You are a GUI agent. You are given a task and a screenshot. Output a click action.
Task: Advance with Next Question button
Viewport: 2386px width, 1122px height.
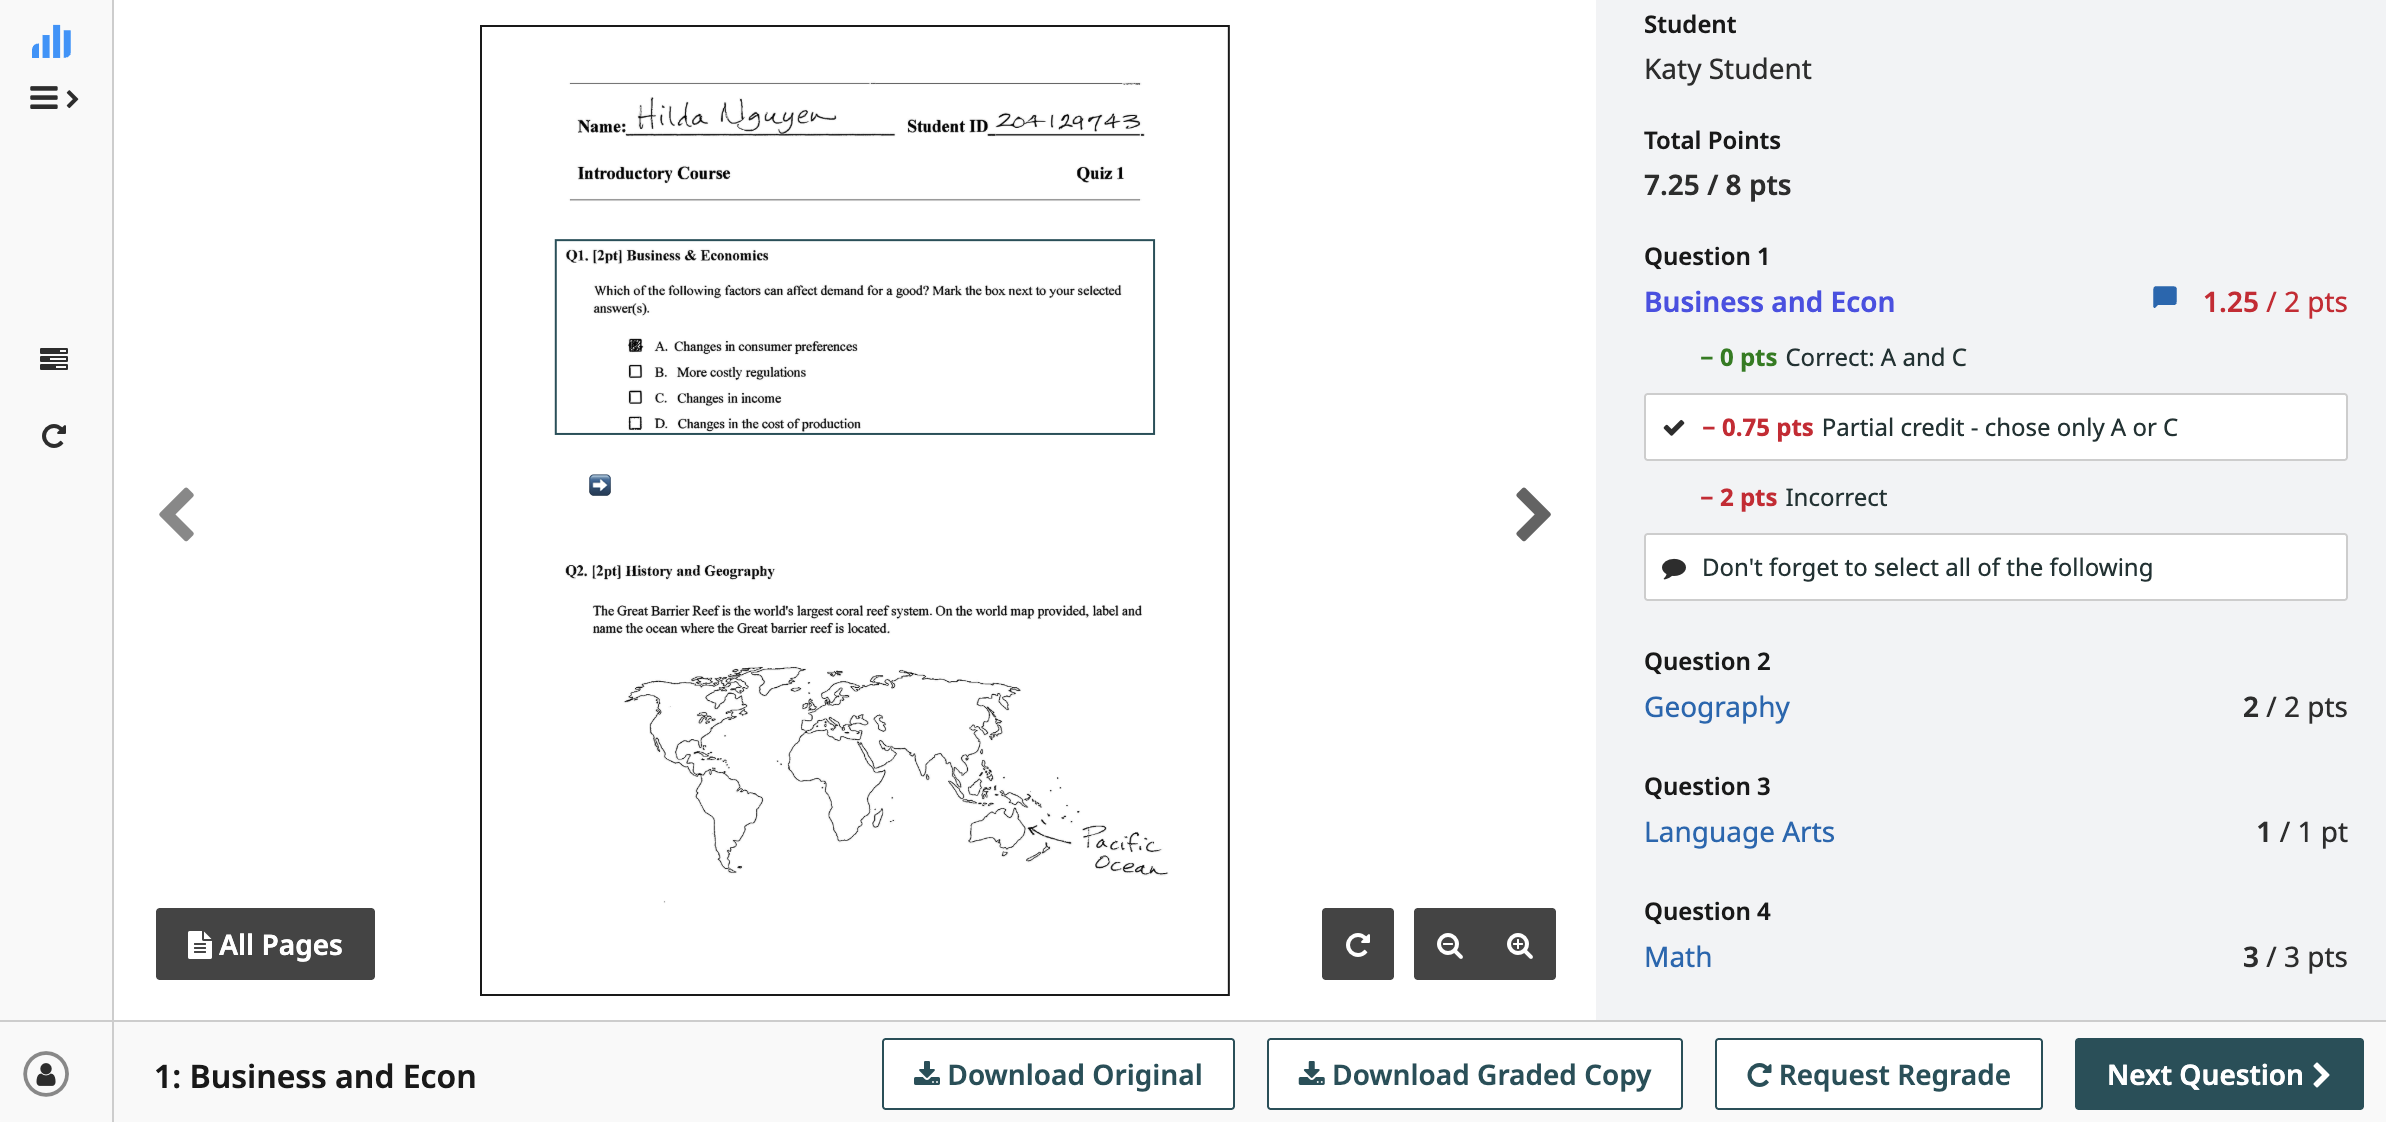(x=2219, y=1074)
